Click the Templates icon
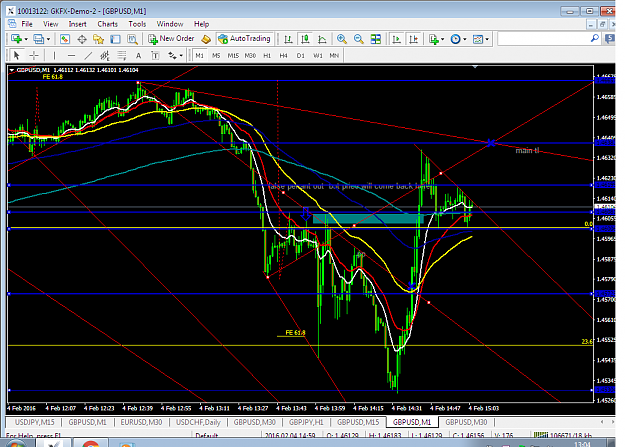This screenshot has height=447, width=625. click(478, 39)
